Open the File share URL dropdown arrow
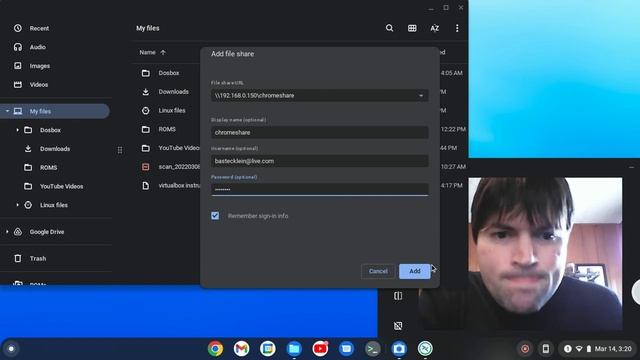 coord(421,96)
